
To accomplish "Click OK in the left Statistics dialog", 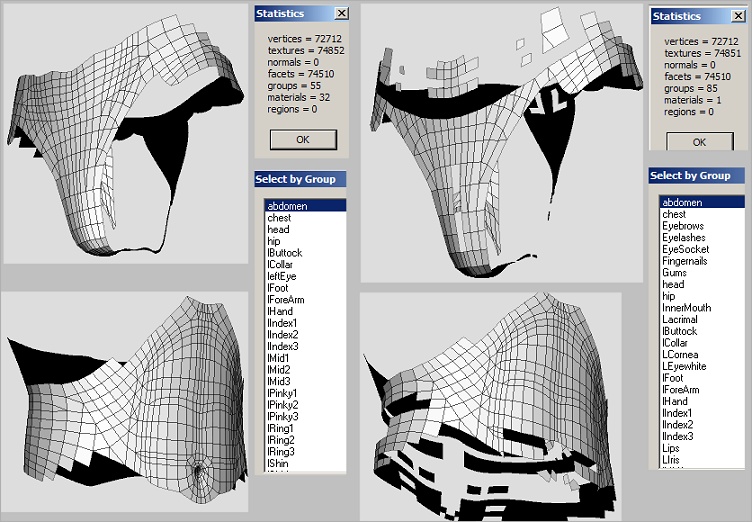I will click(x=303, y=140).
